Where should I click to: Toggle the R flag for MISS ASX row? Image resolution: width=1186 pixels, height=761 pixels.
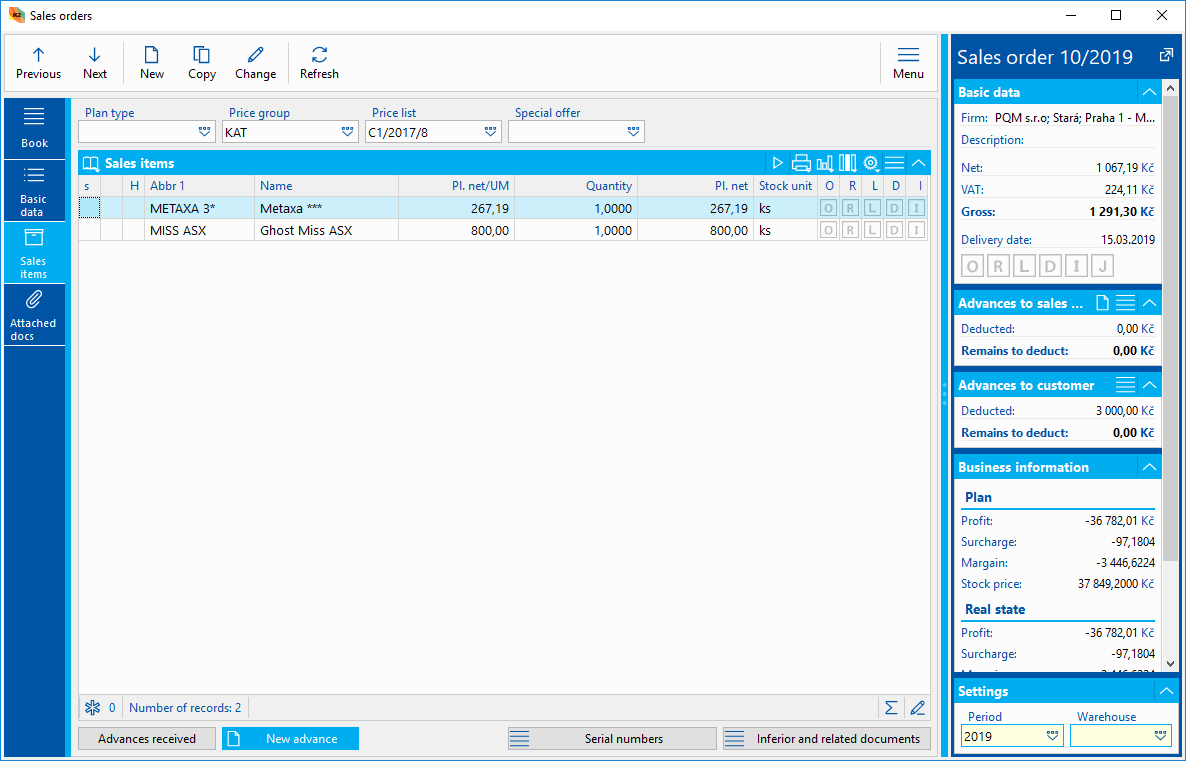coord(850,230)
